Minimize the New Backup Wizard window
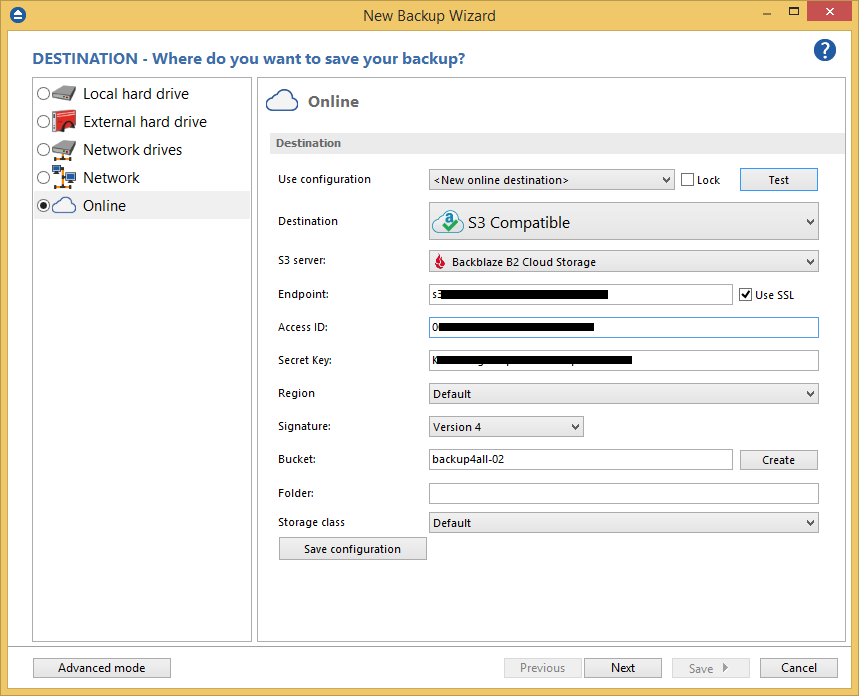Viewport: 859px width, 696px height. 767,13
